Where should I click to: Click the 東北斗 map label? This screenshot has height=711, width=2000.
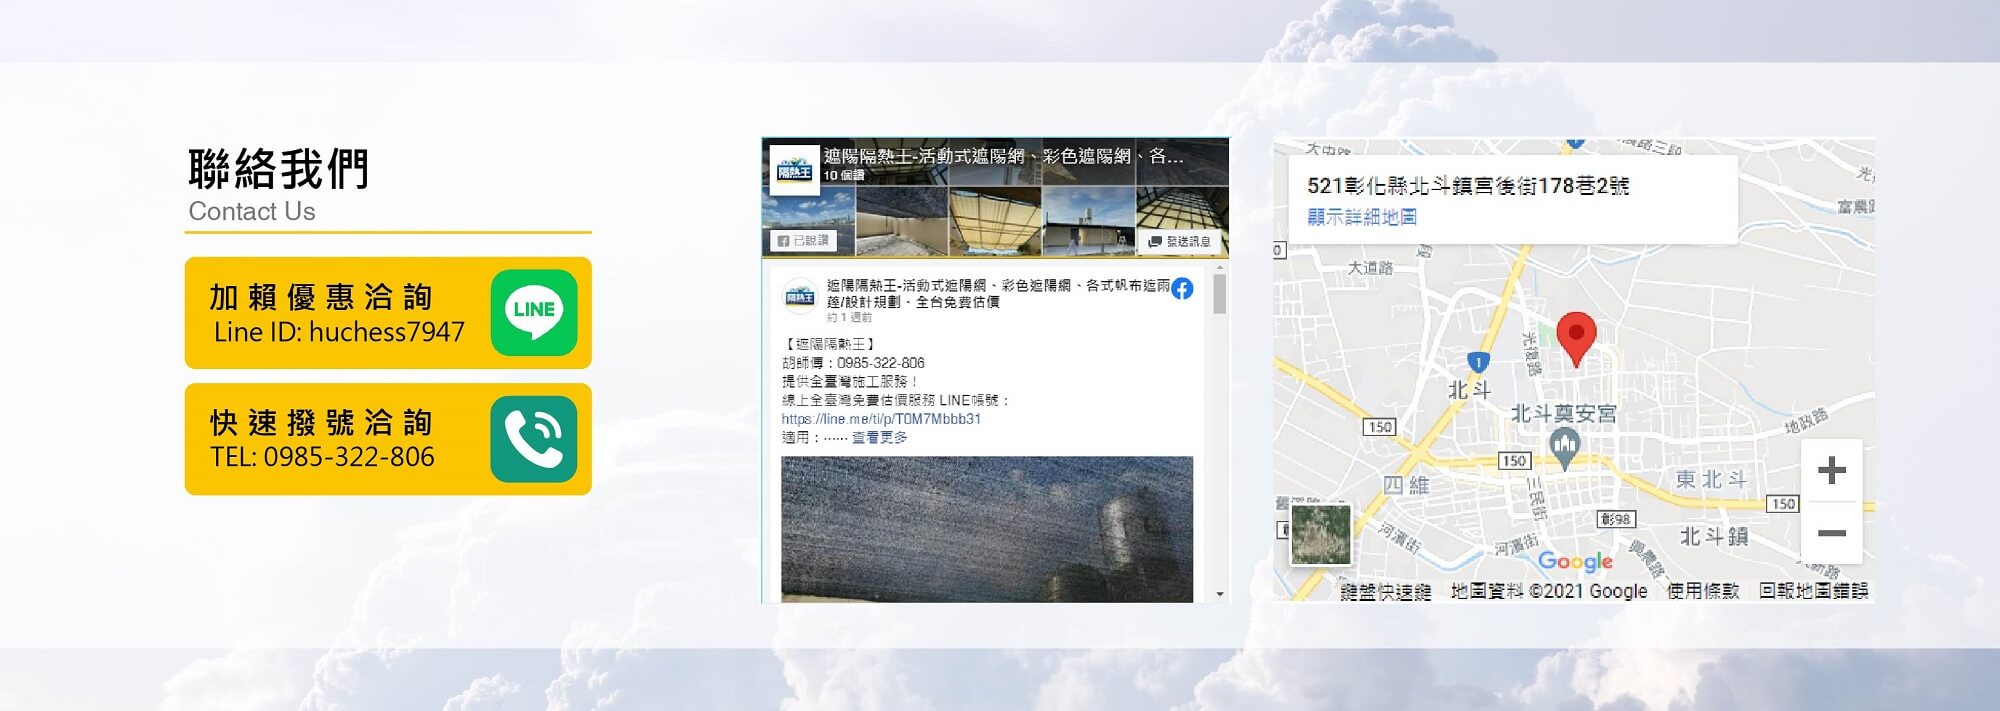point(1711,479)
